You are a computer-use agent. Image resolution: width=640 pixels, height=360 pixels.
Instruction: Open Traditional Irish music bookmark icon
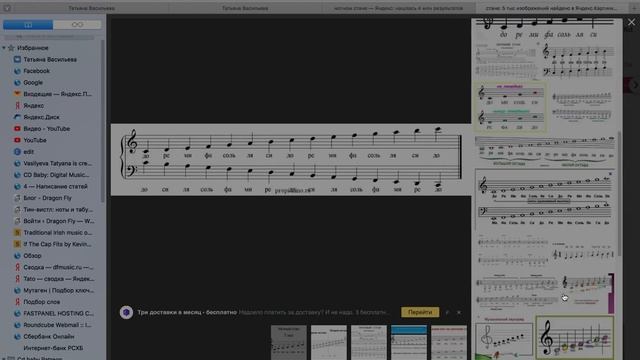17,233
